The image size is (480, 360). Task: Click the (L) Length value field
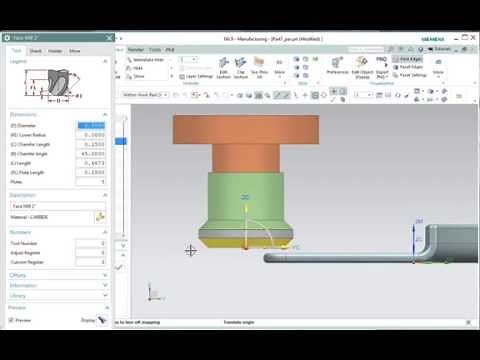pyautogui.click(x=91, y=163)
